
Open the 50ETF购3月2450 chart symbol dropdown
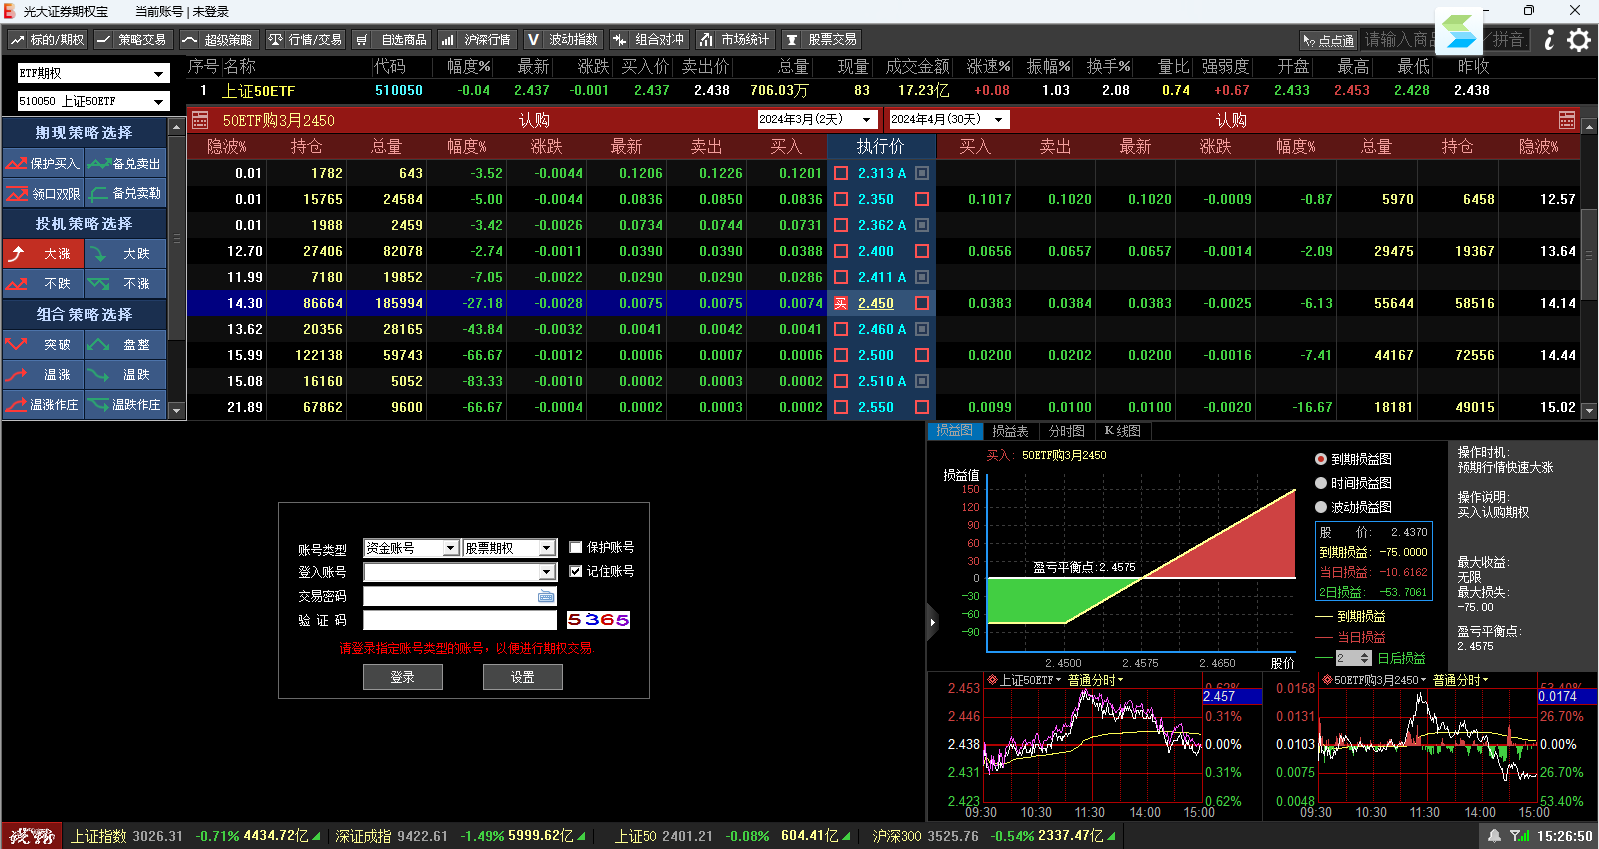[1375, 680]
